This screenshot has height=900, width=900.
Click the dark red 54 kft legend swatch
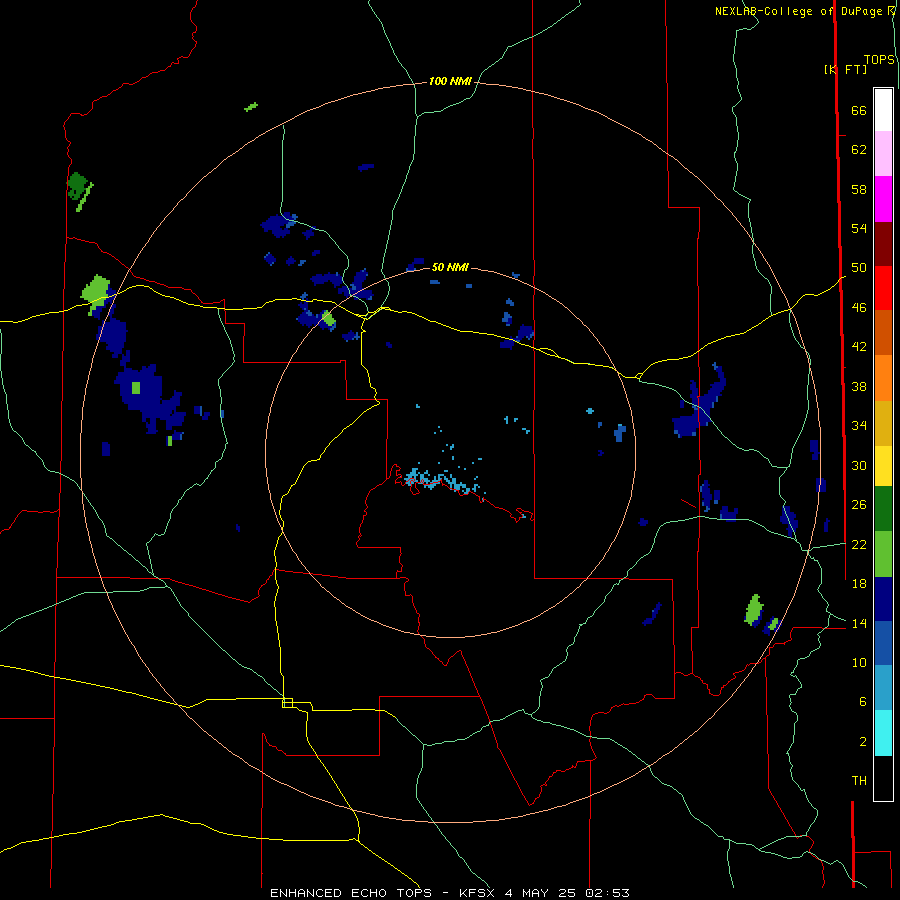click(883, 244)
